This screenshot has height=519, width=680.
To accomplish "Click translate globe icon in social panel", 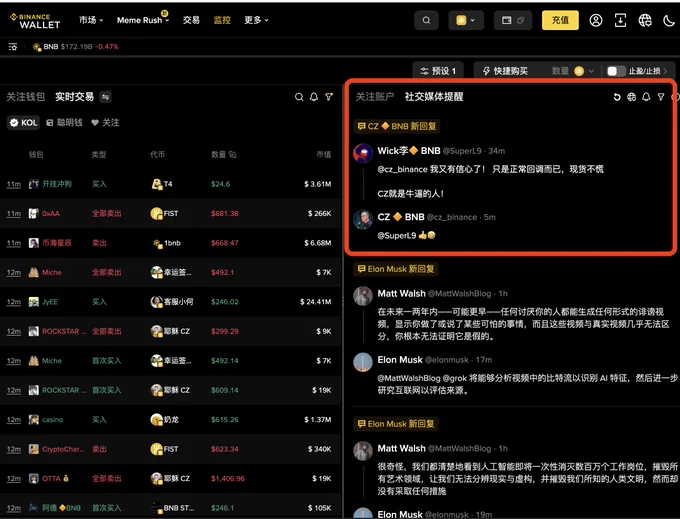I will click(x=631, y=97).
